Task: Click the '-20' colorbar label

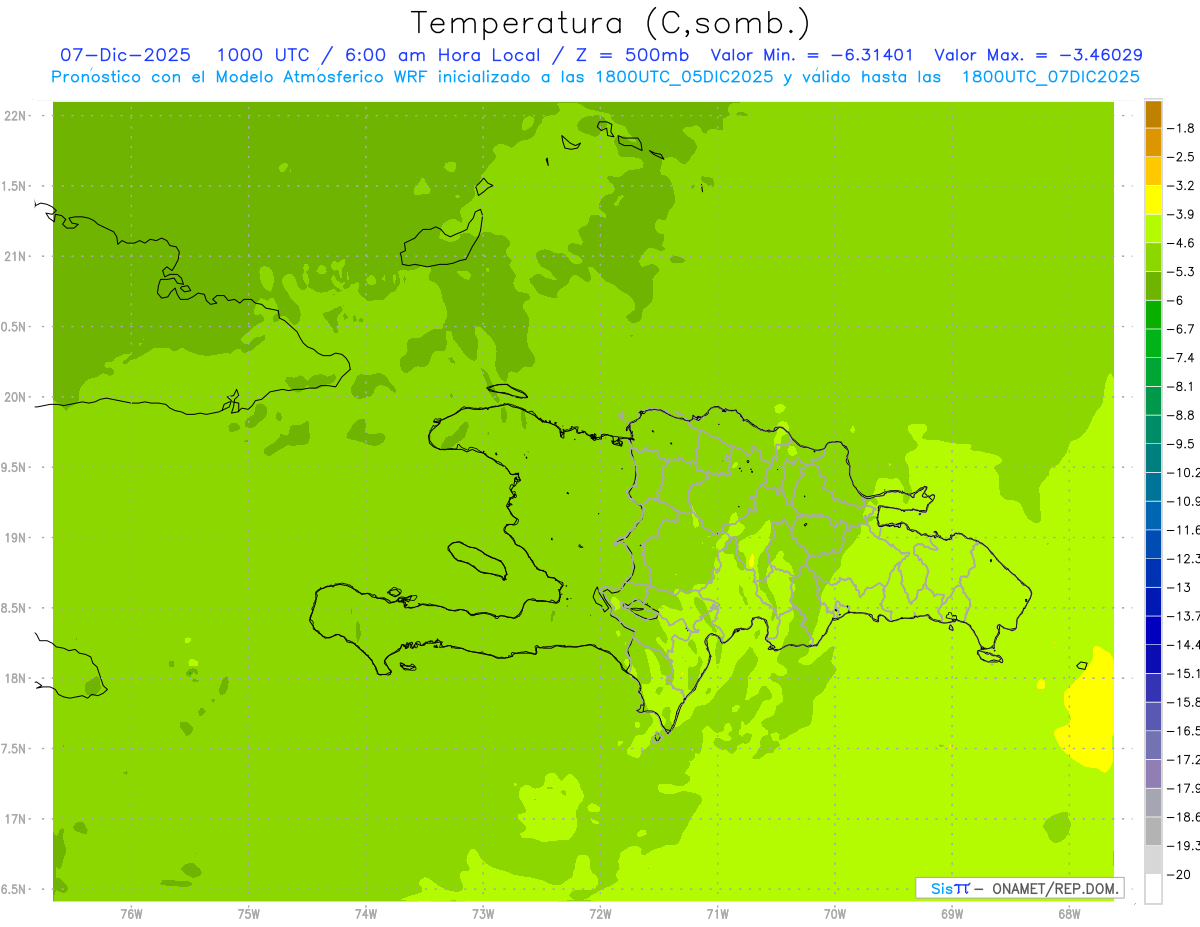Action: click(1180, 874)
